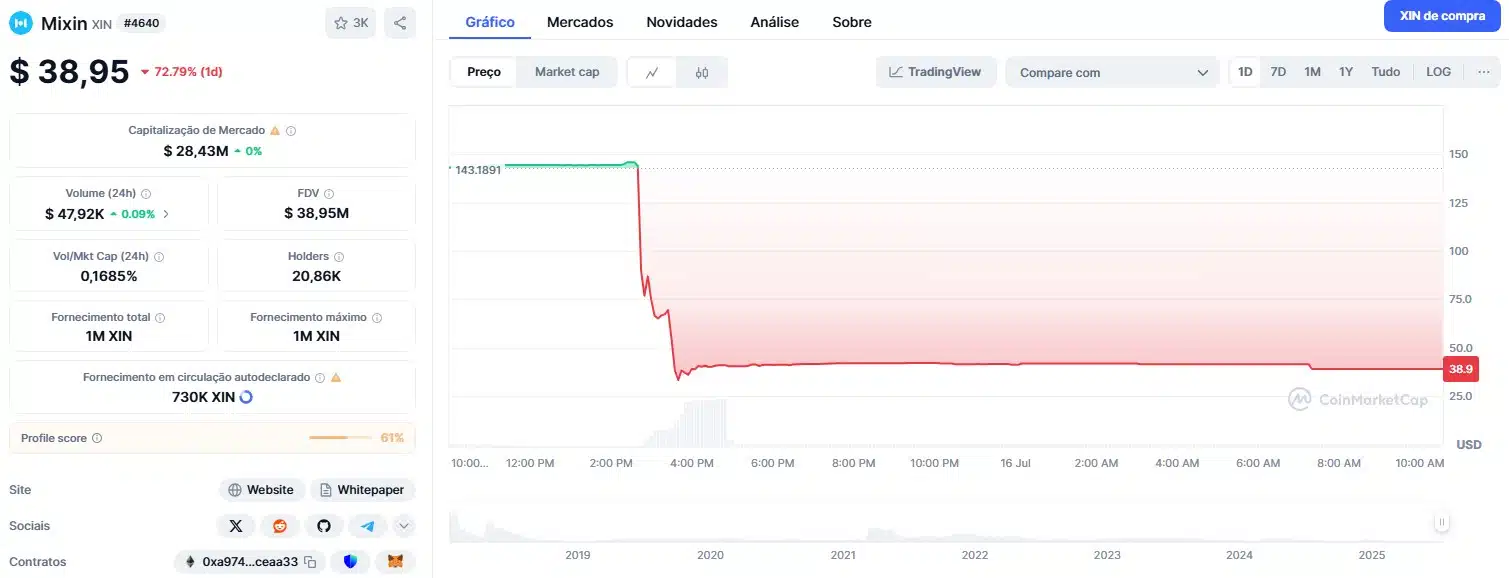Click the #4640 rank badge
The height and width of the screenshot is (578, 1509).
pyautogui.click(x=141, y=23)
